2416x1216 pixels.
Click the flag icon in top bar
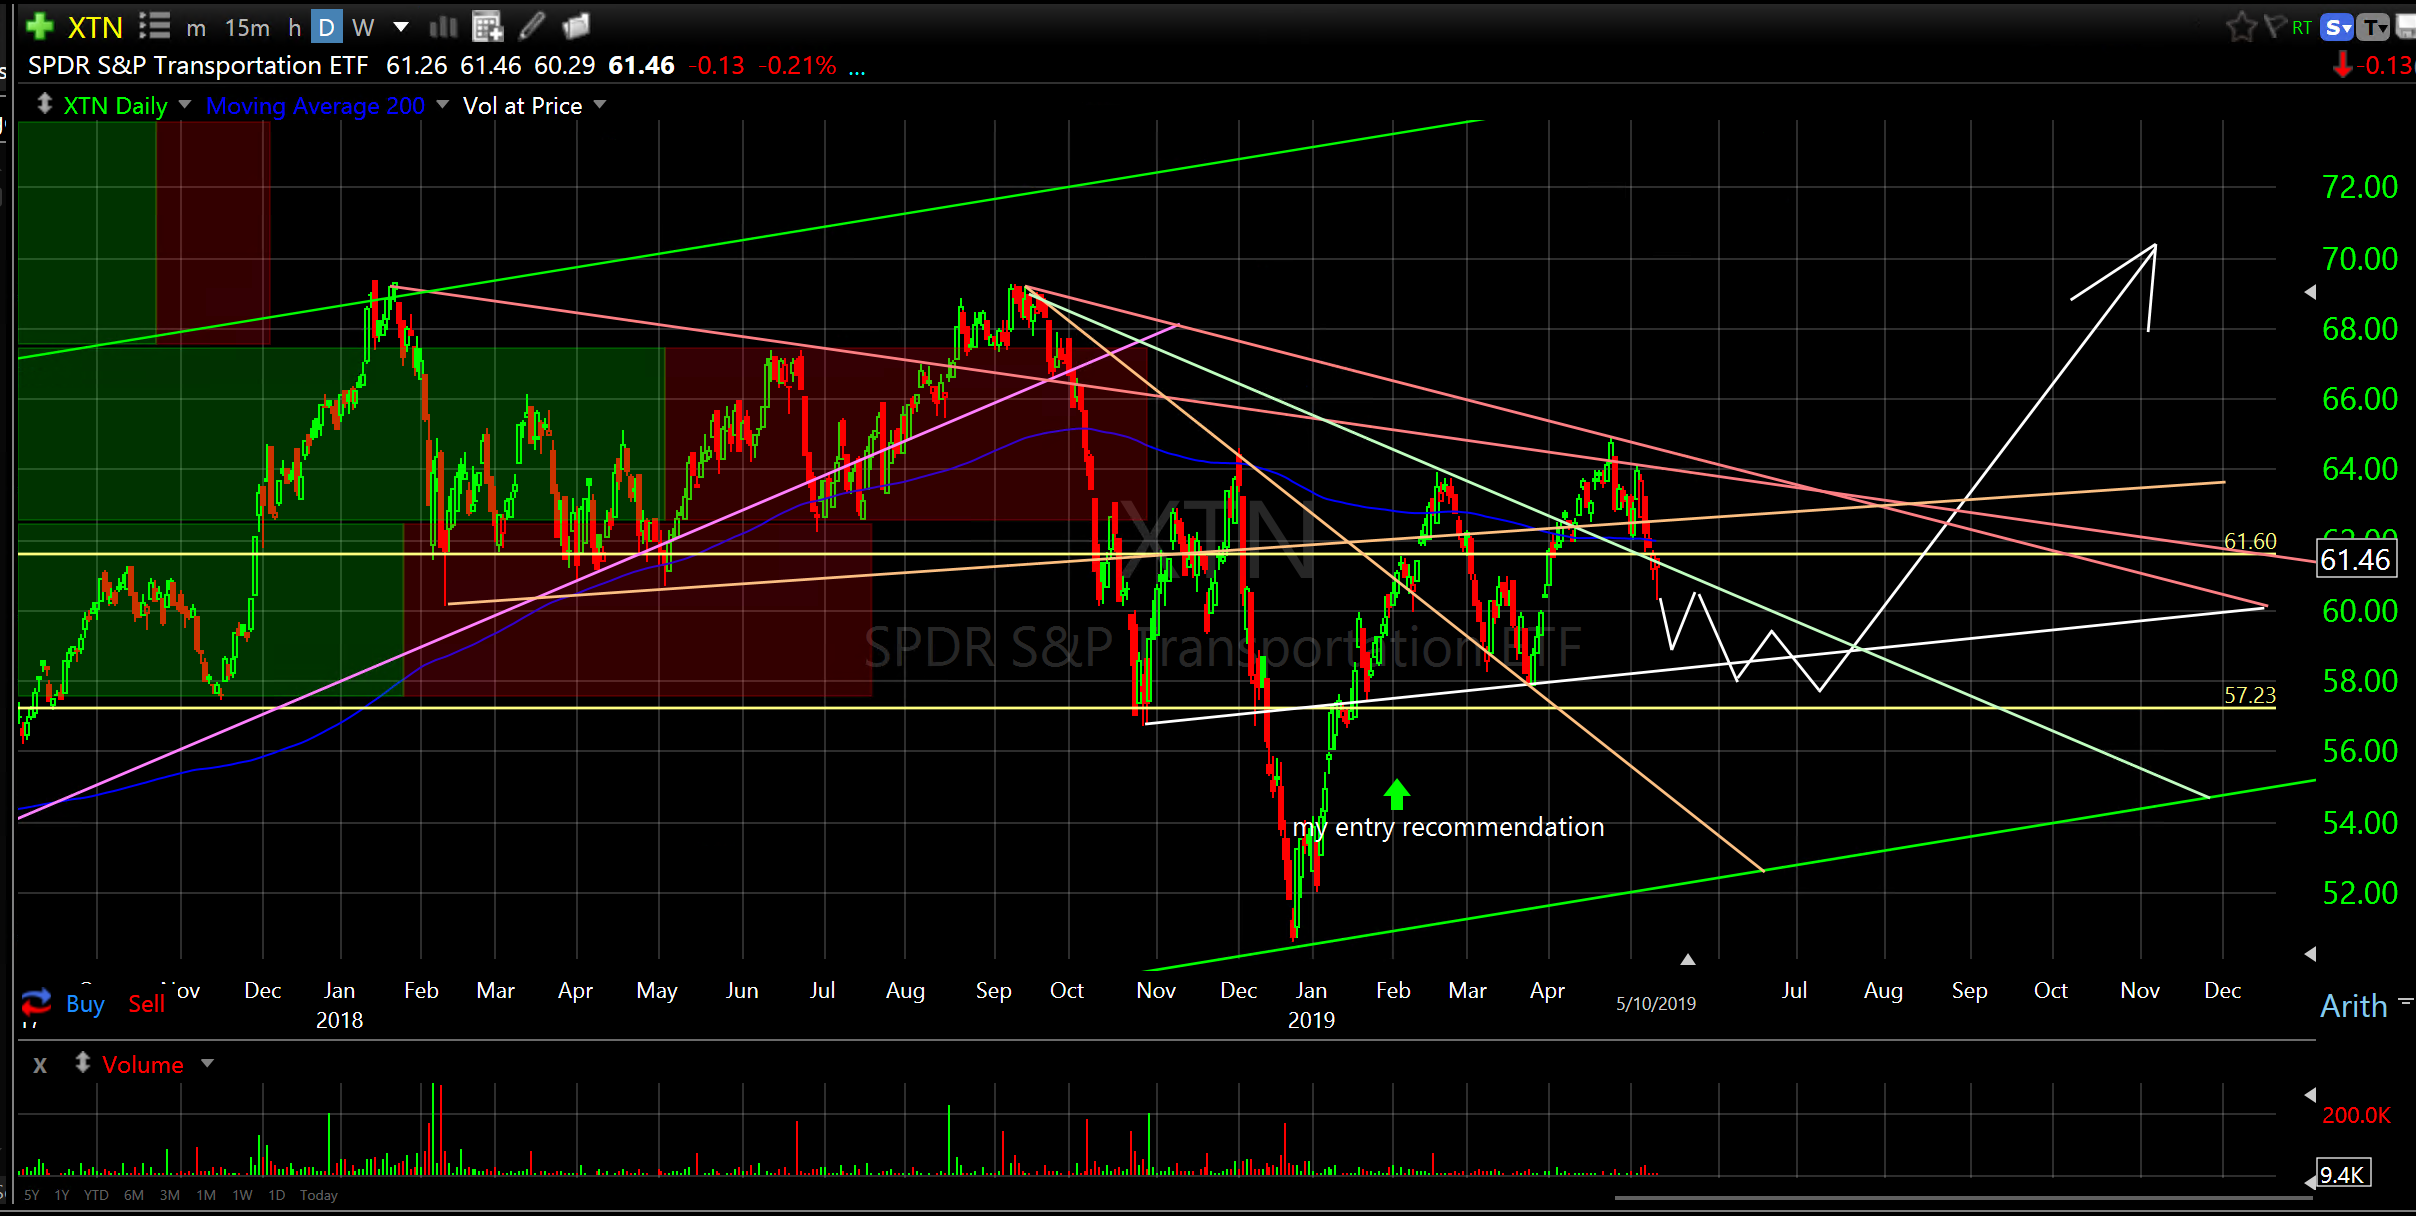(2274, 27)
